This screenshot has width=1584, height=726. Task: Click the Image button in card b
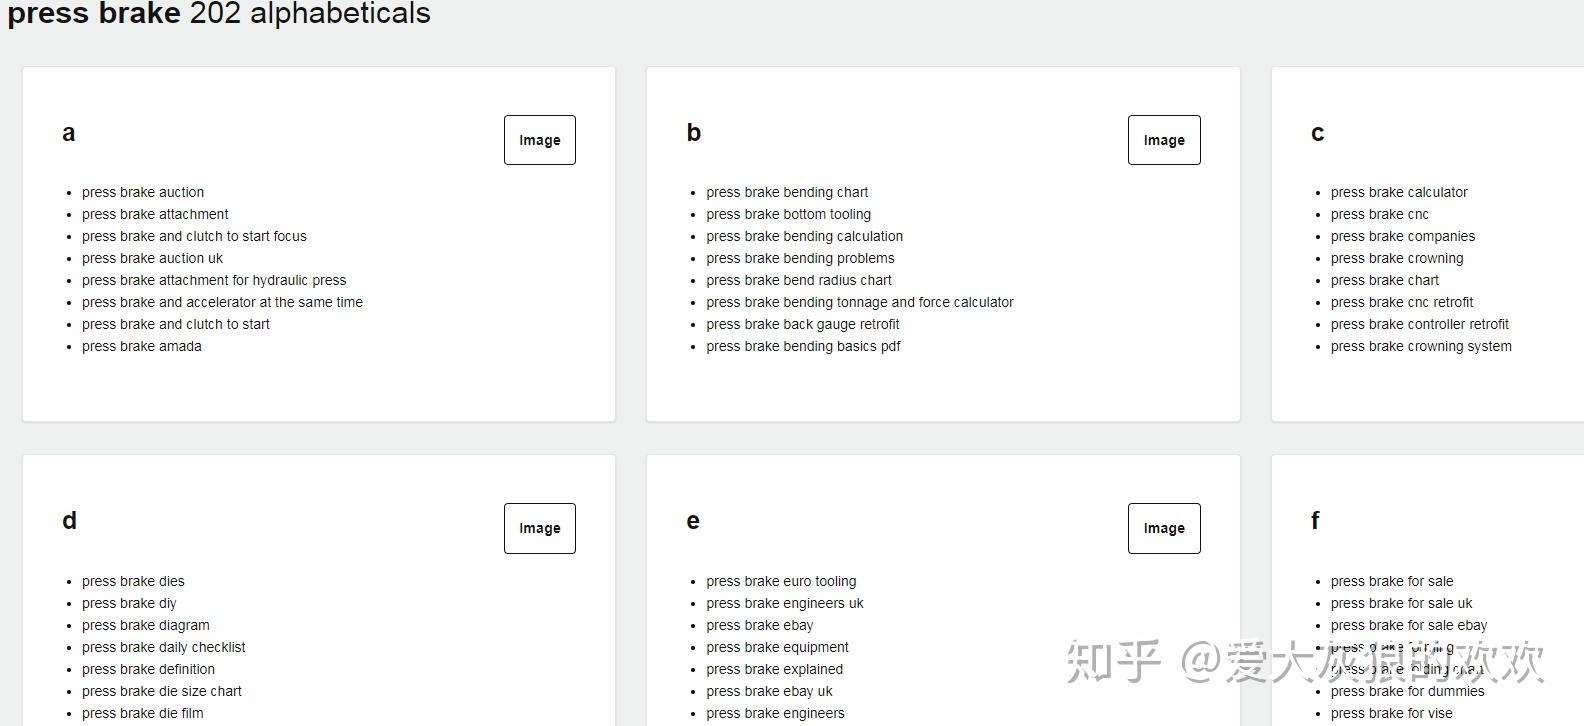point(1163,140)
